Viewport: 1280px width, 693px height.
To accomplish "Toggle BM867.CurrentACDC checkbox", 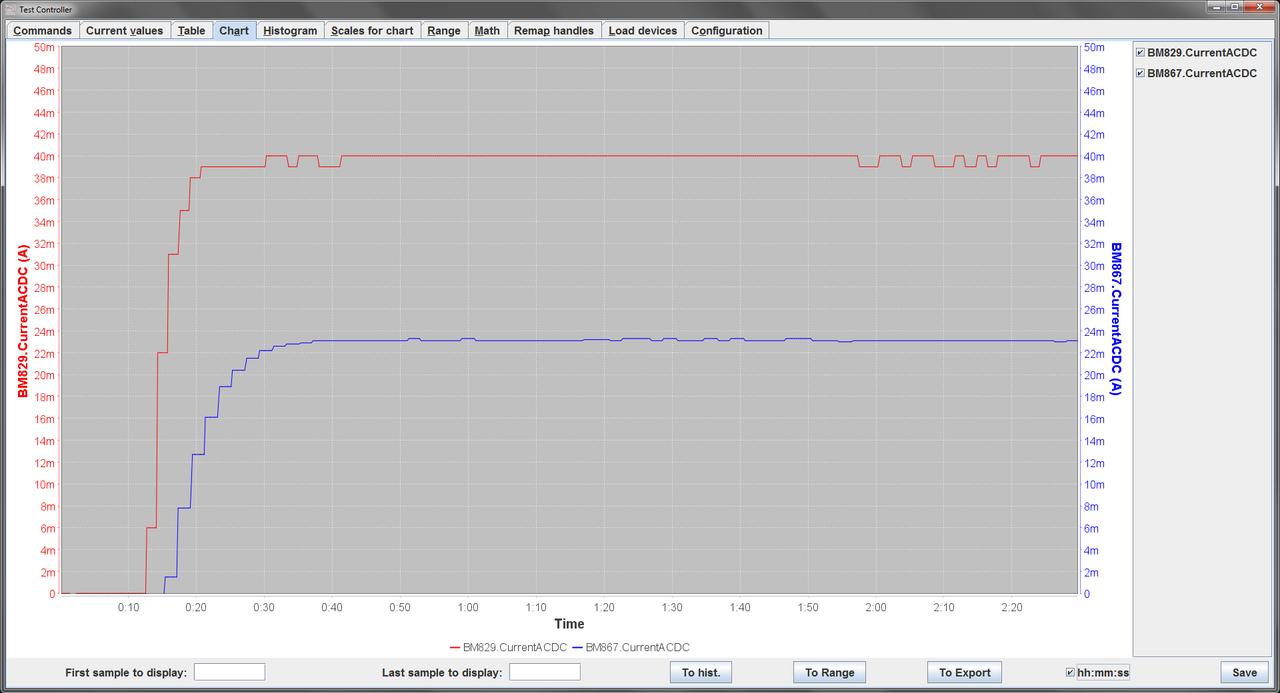I will (1141, 73).
